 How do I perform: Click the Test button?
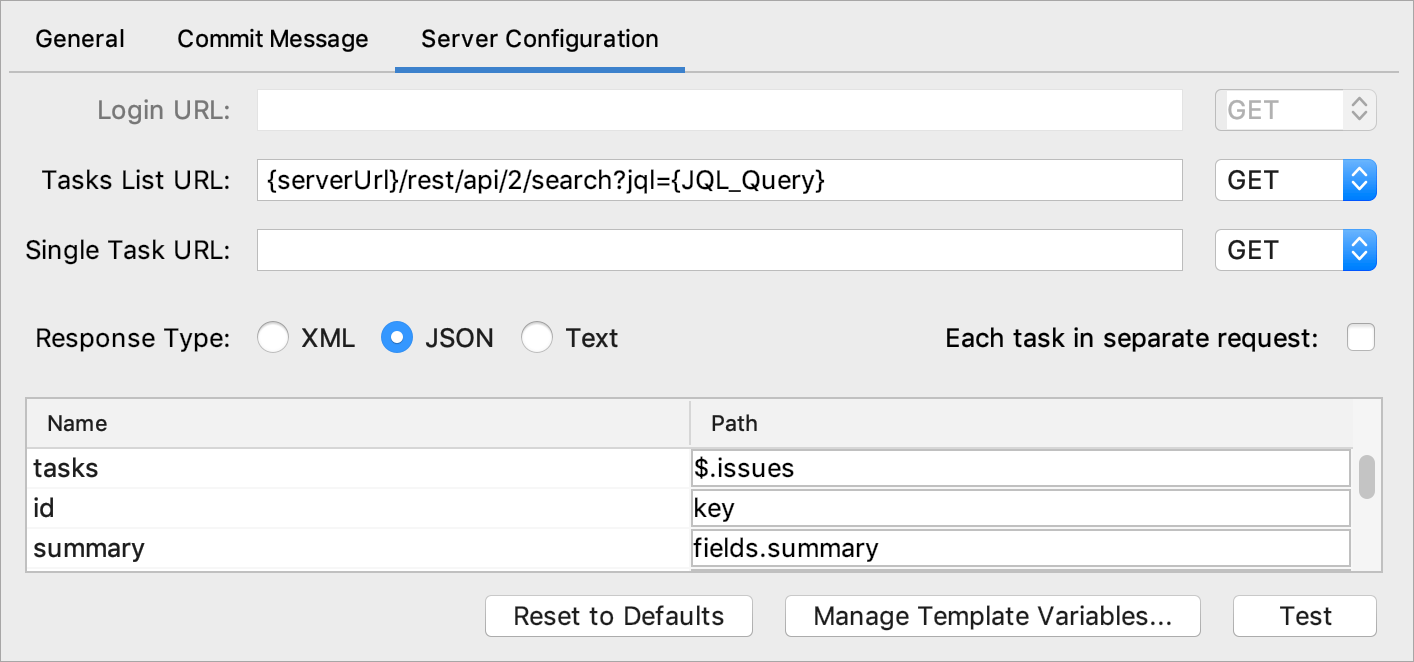[x=1304, y=616]
